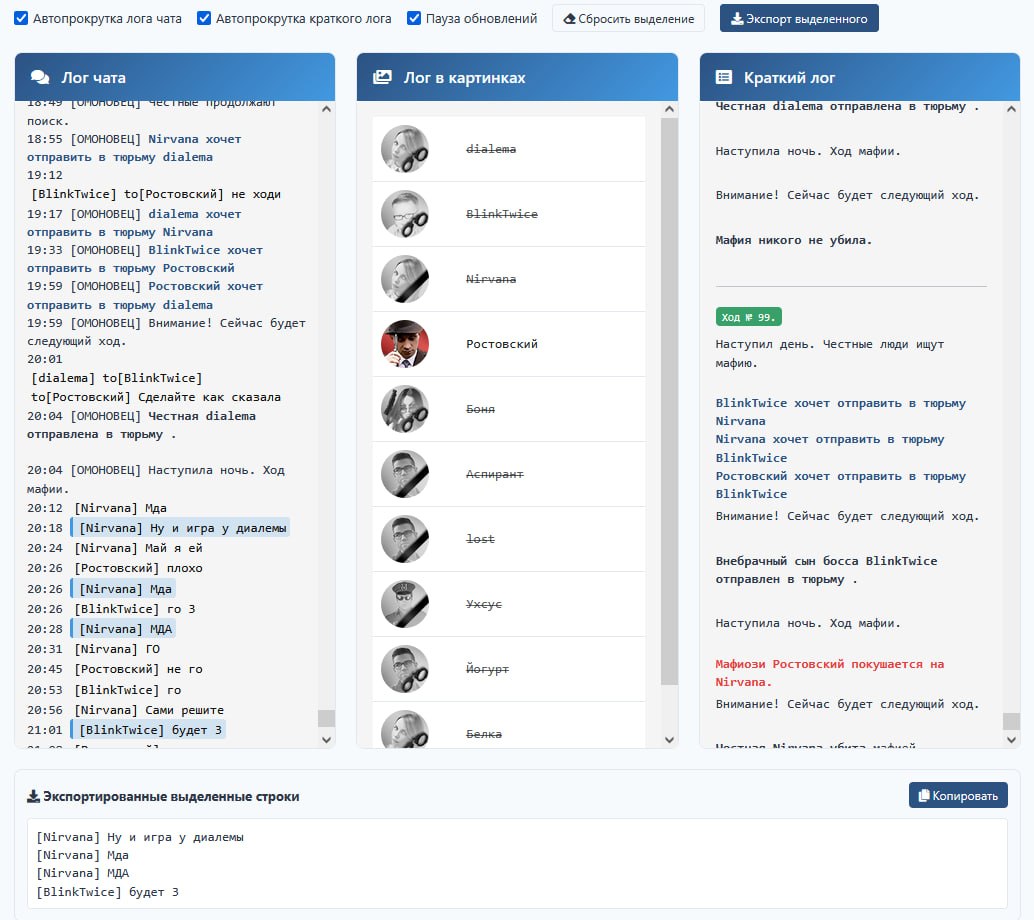Click Ростовский's color avatar

(x=405, y=344)
